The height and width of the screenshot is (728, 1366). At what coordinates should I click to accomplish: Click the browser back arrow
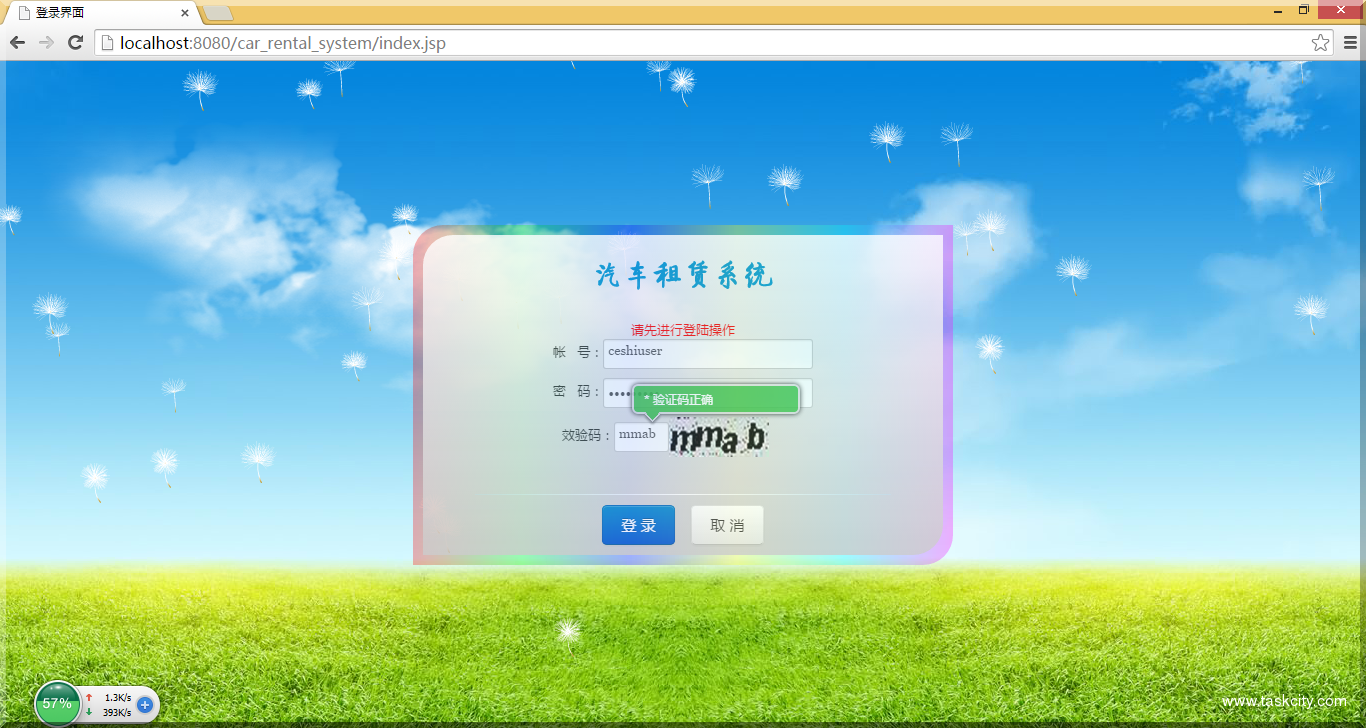click(17, 42)
